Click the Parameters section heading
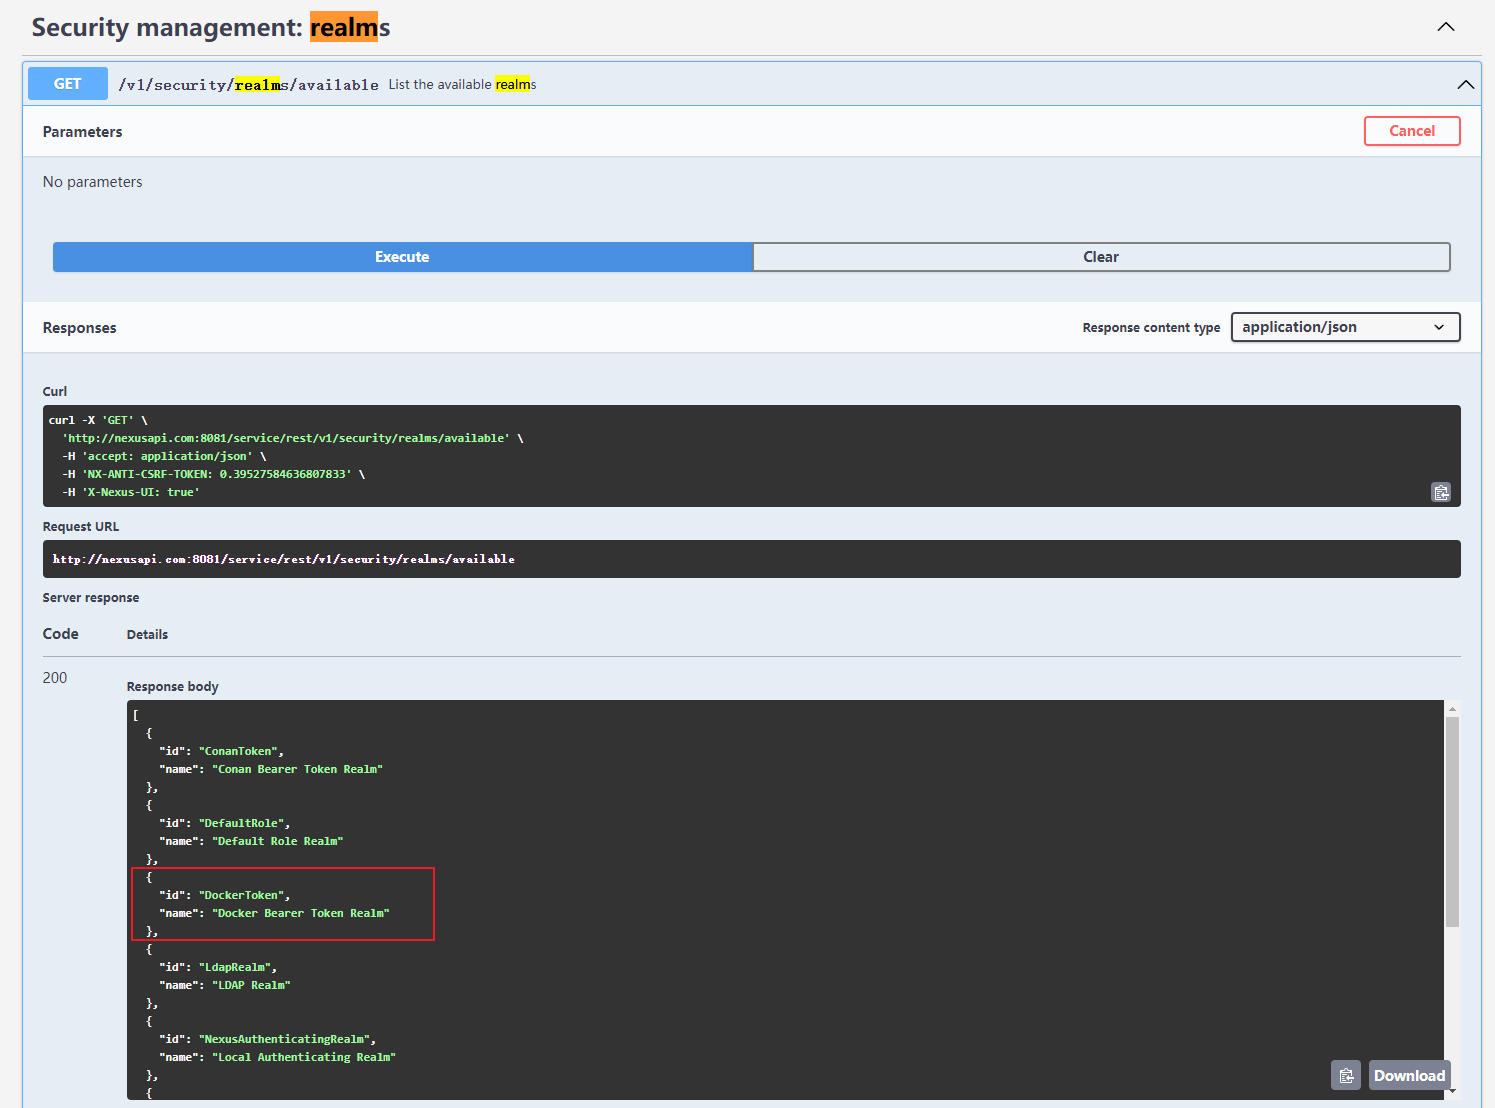The width and height of the screenshot is (1495, 1108). pyautogui.click(x=82, y=132)
